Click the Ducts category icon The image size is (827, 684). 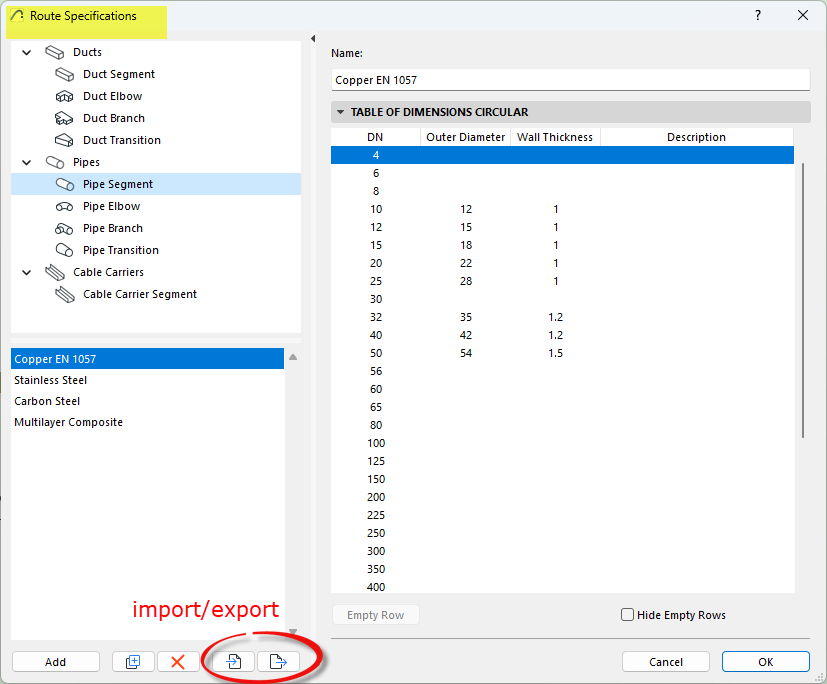pos(54,52)
